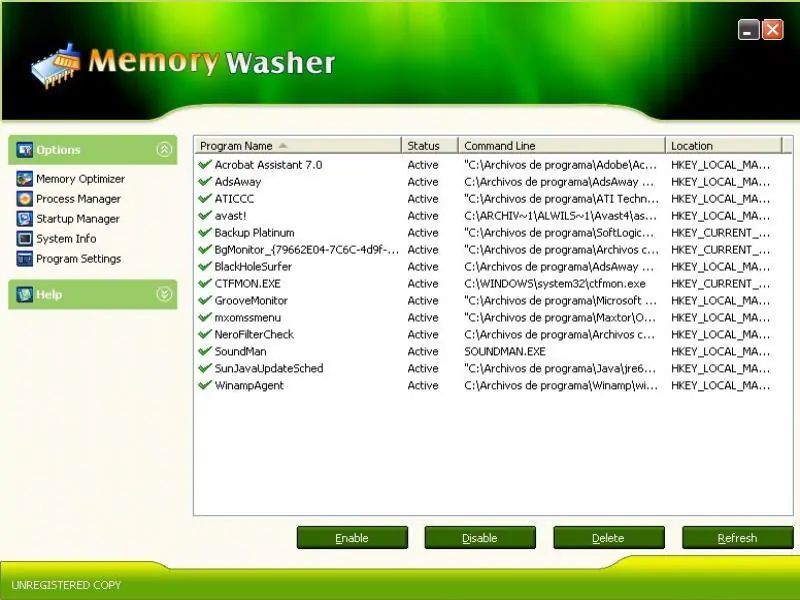
Task: Refresh the startup list
Action: (x=737, y=538)
